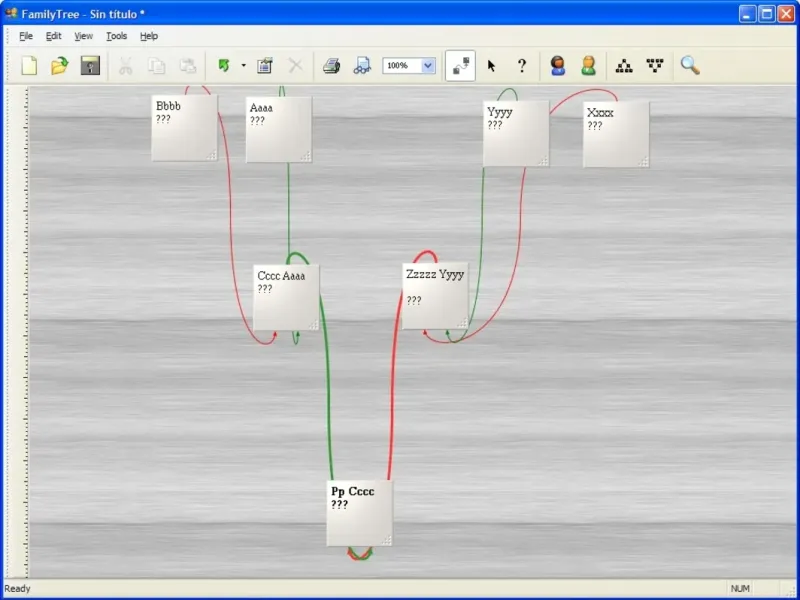Open the Help menu
This screenshot has width=800, height=600.
(x=149, y=36)
